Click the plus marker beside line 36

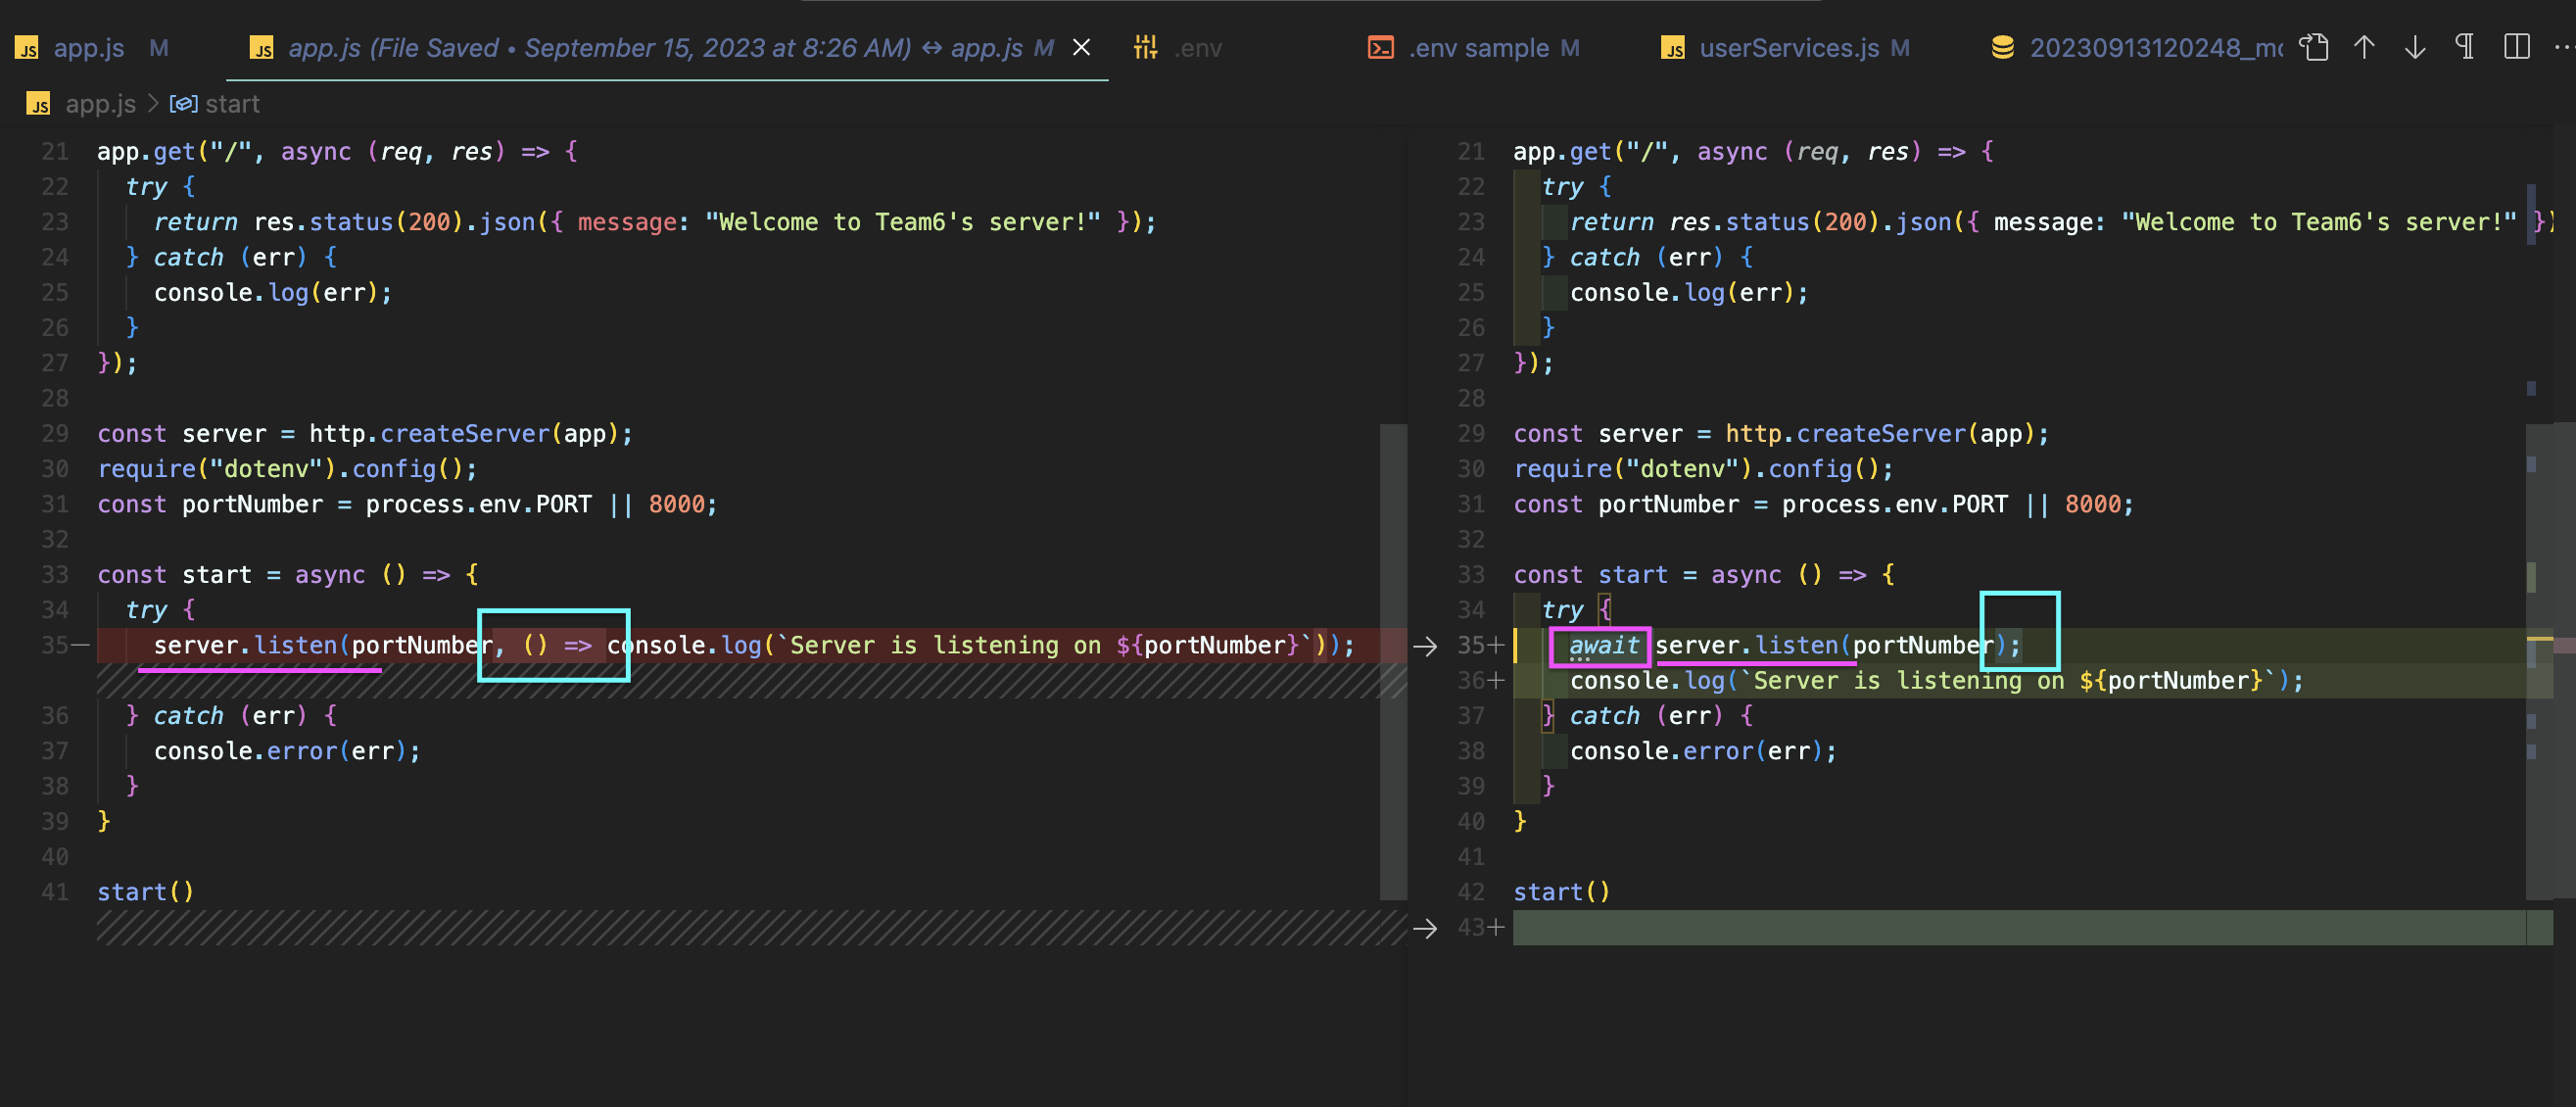pyautogui.click(x=1496, y=681)
